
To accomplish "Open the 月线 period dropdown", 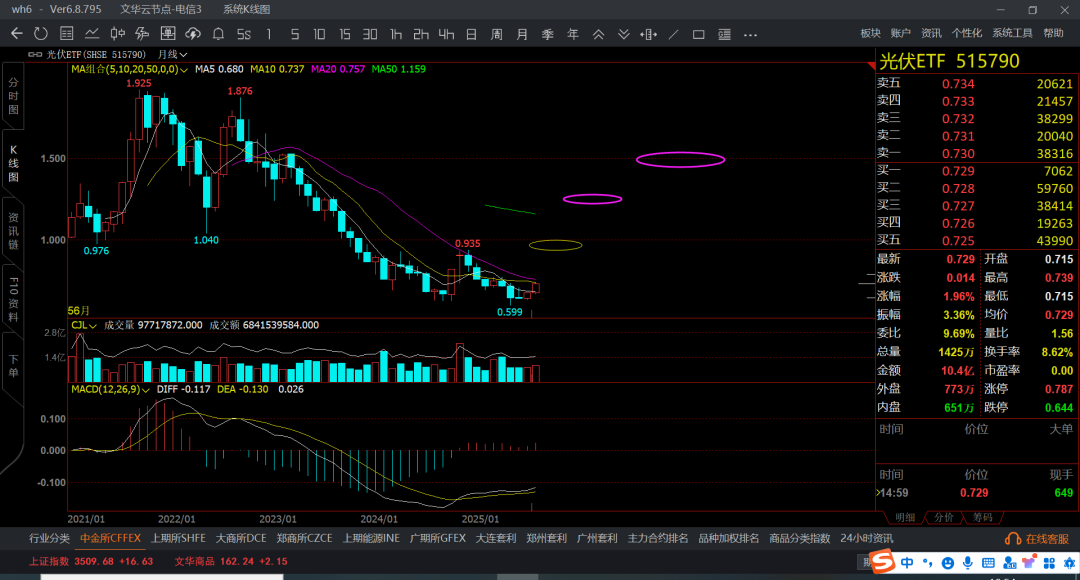I will (x=172, y=54).
